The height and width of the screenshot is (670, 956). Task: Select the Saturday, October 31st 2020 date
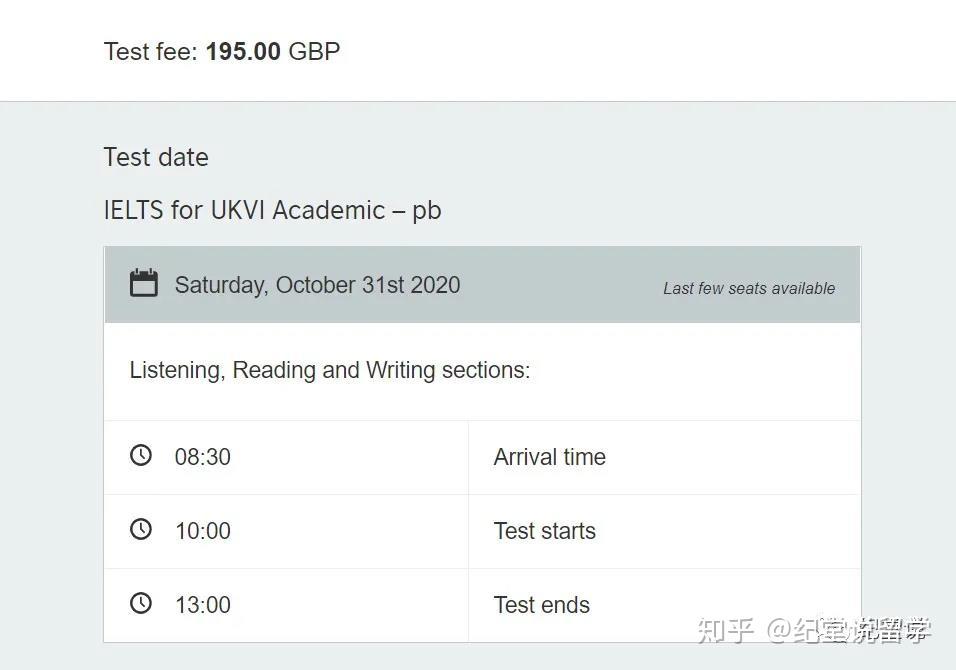317,285
